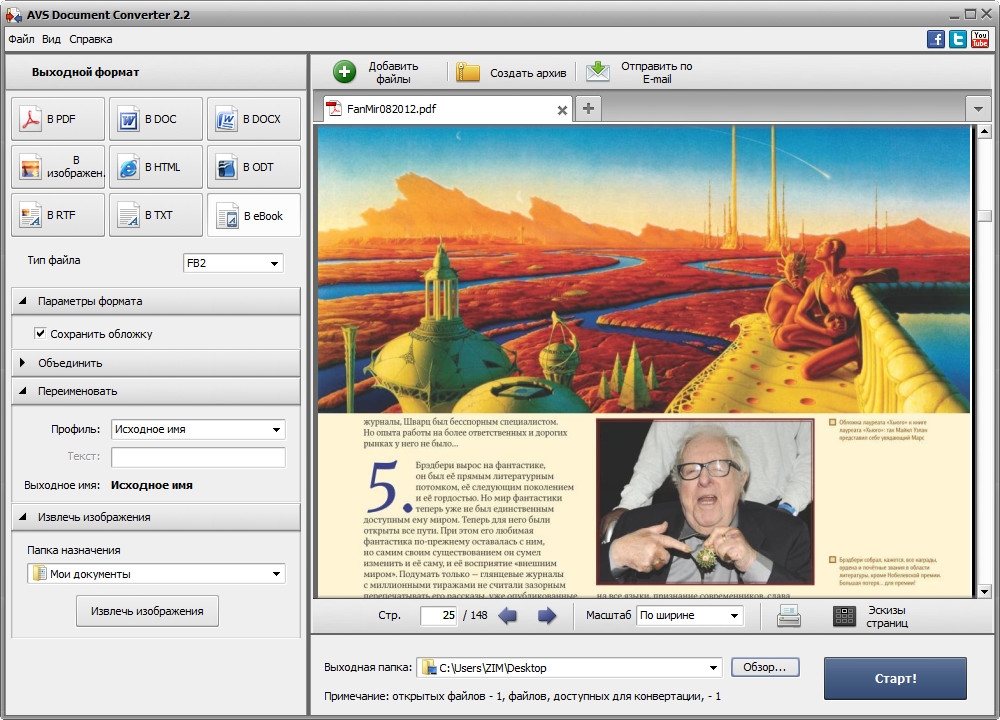The height and width of the screenshot is (720, 1000).
Task: Pick HTML as the output format
Action: coord(156,166)
